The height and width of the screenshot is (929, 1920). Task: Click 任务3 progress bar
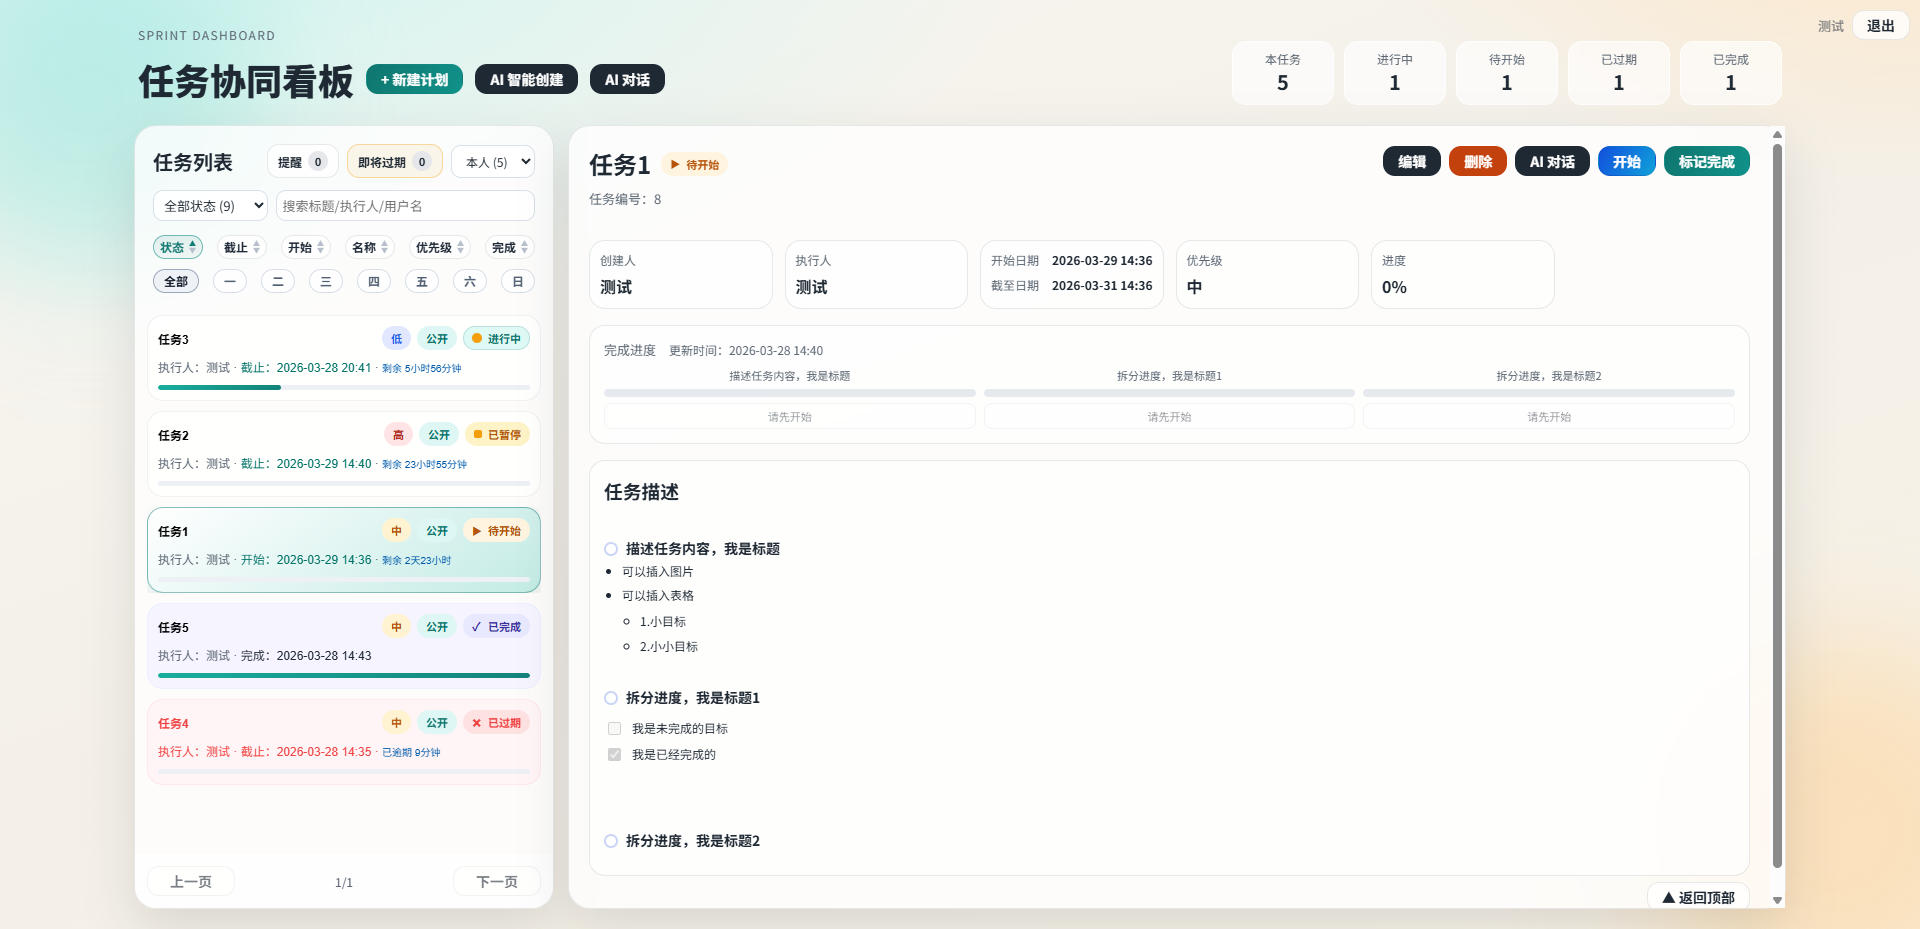point(343,387)
